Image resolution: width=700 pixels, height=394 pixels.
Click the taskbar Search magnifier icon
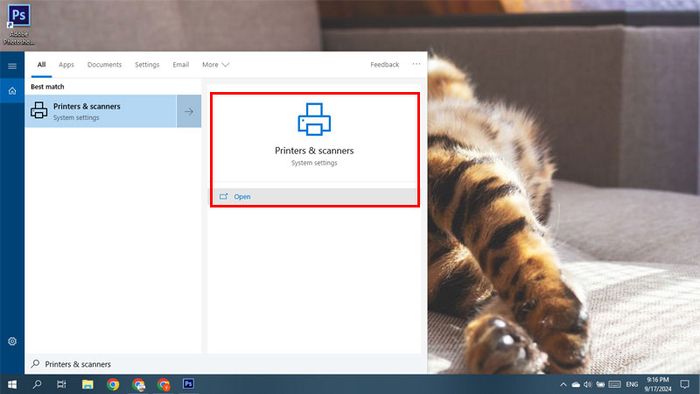tap(37, 384)
